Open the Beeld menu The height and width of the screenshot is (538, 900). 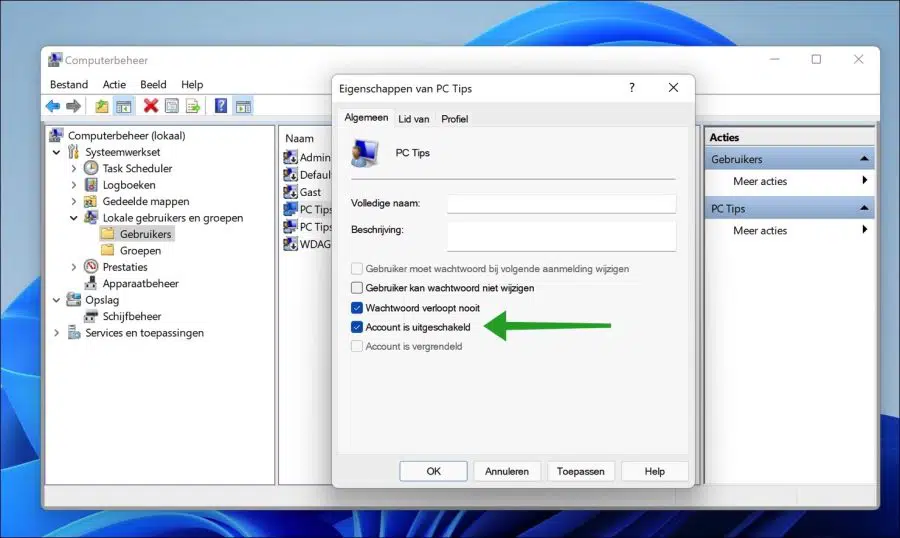pyautogui.click(x=153, y=84)
